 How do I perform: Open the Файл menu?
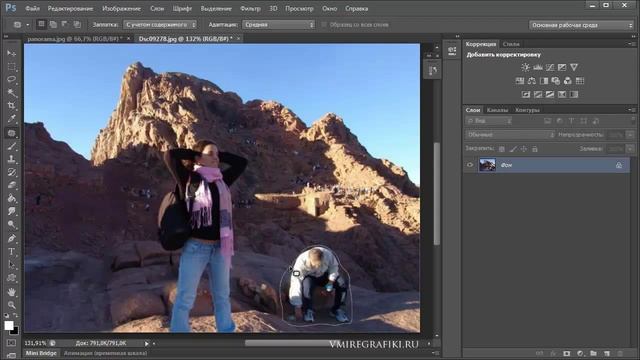pos(32,9)
